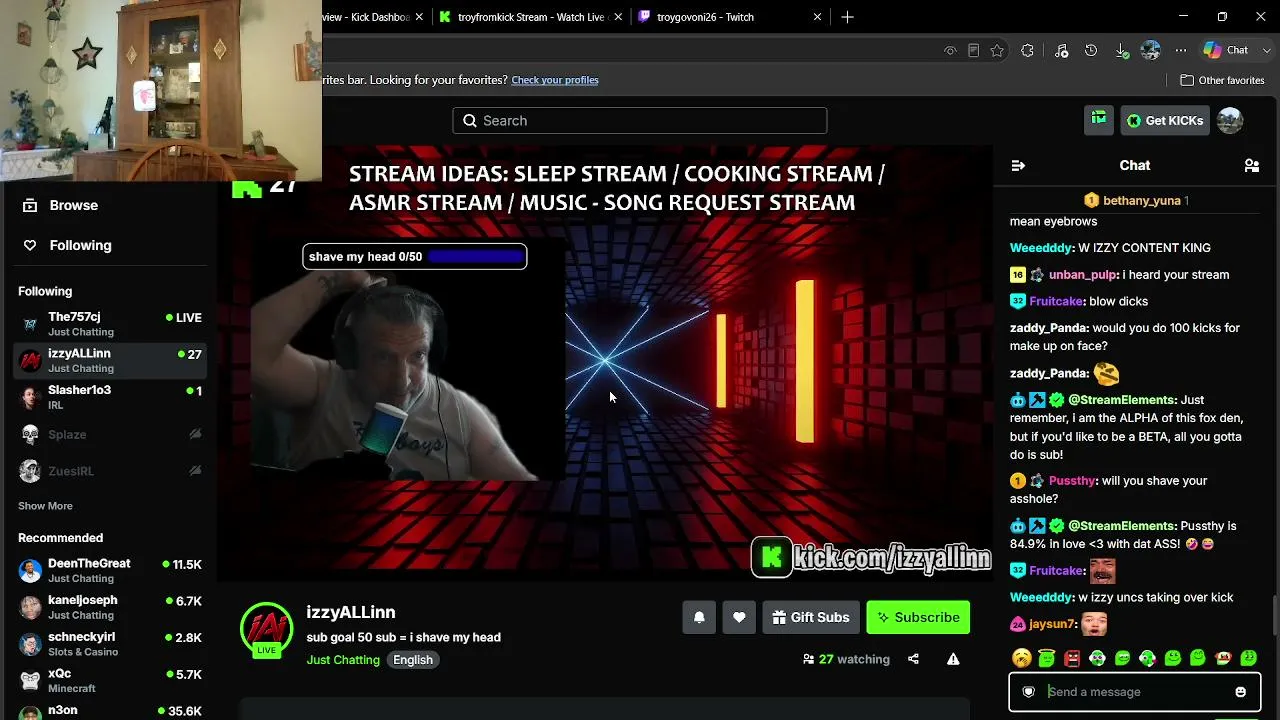
Task: Insert the last green emote in quick row
Action: pos(1249,658)
